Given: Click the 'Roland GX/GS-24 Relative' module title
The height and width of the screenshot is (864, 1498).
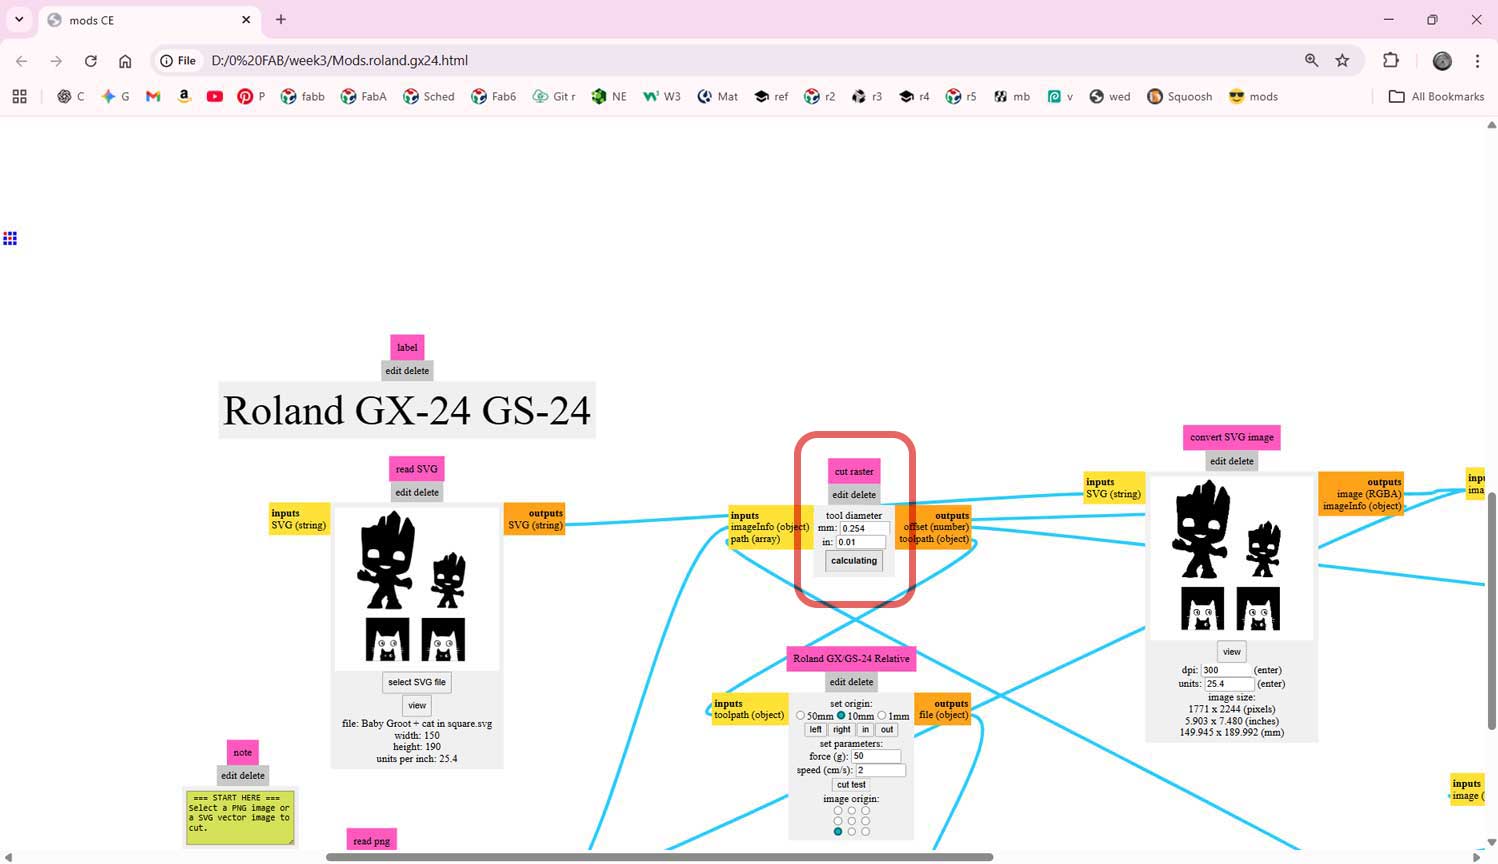Looking at the screenshot, I should coord(851,659).
